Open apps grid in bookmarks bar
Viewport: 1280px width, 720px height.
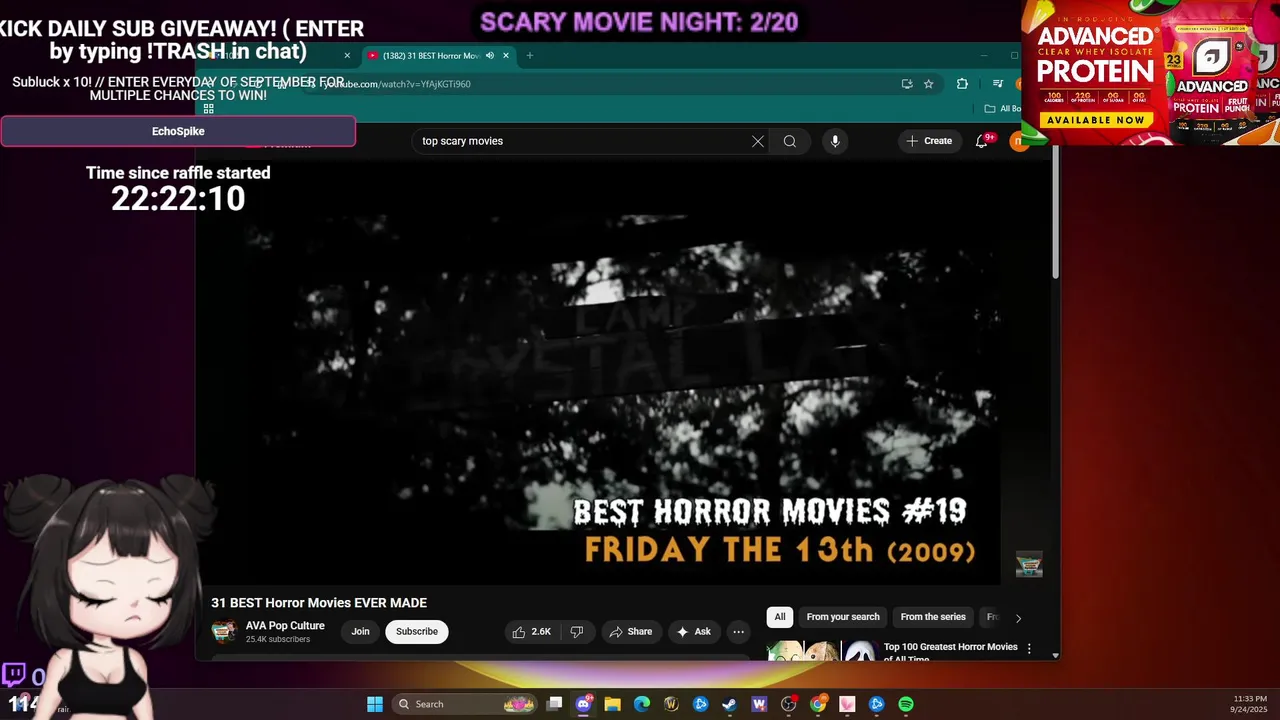pyautogui.click(x=208, y=109)
